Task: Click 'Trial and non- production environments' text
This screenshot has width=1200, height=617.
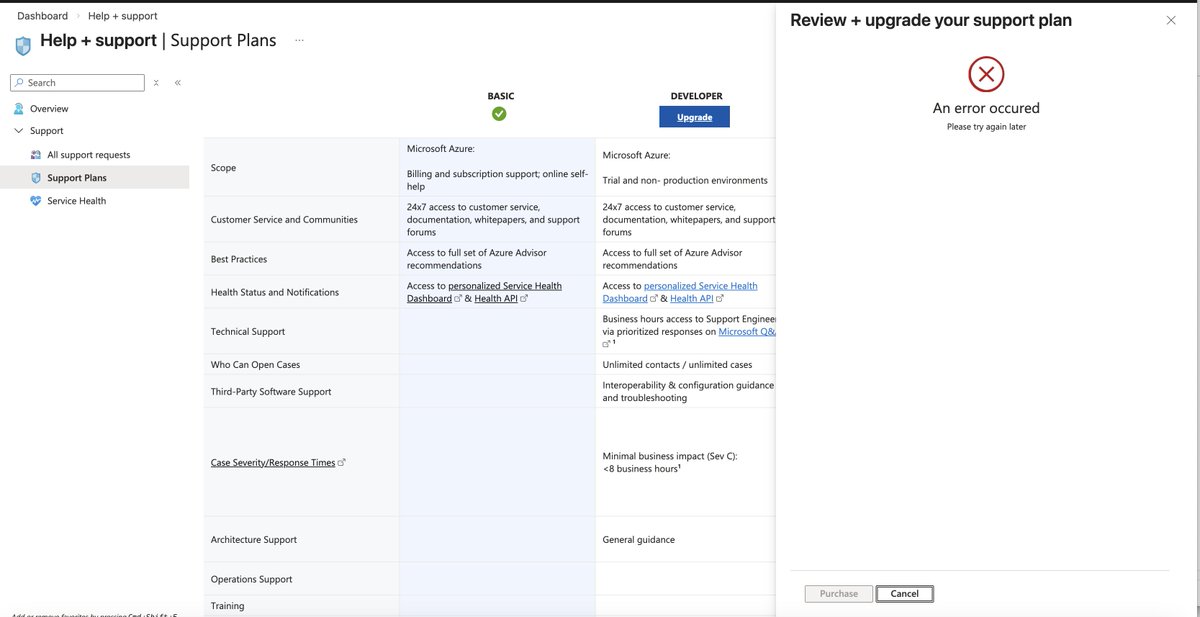Action: [x=686, y=181]
